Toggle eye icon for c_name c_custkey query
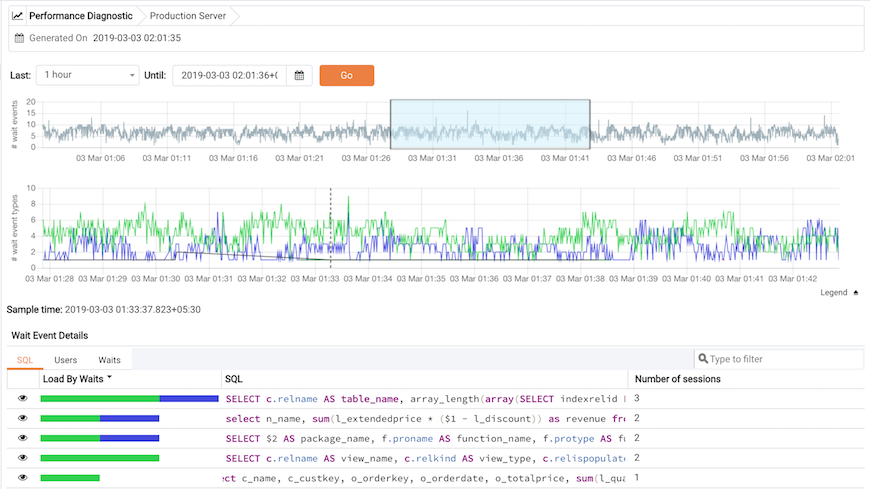The width and height of the screenshot is (870, 489). click(x=23, y=477)
